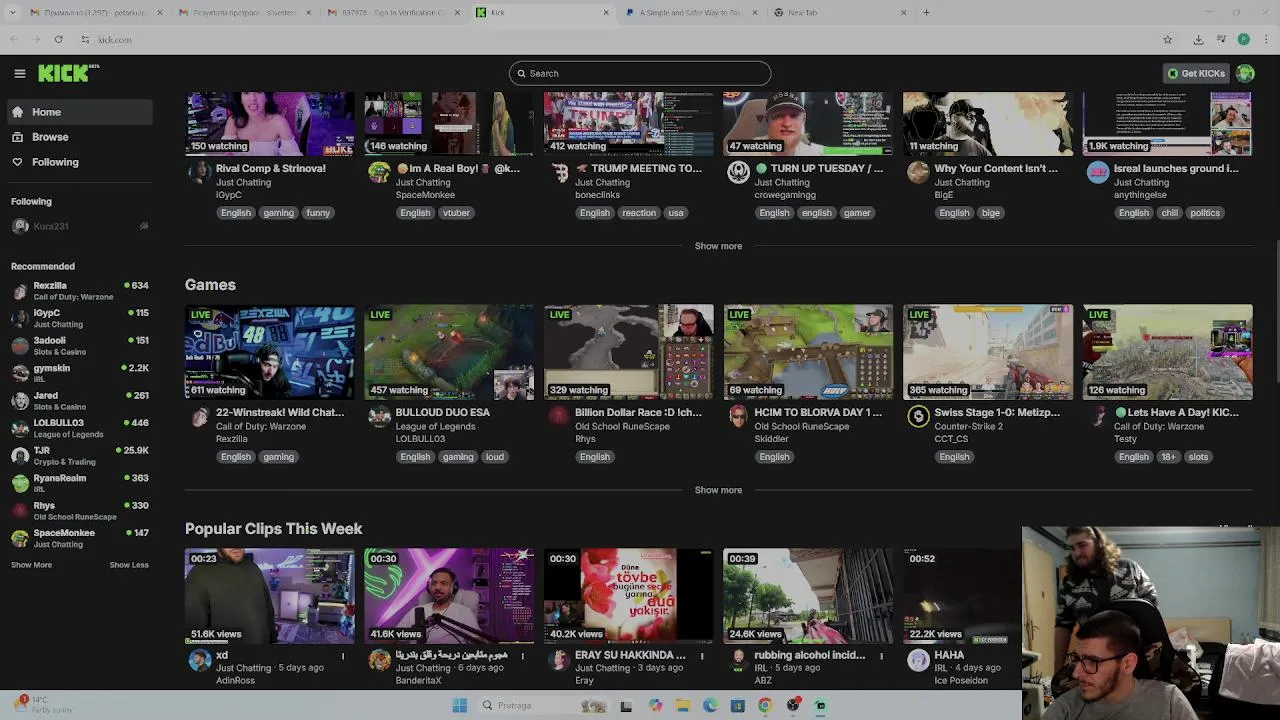
Task: Open the Chrome tab list dropdown
Action: 13,13
